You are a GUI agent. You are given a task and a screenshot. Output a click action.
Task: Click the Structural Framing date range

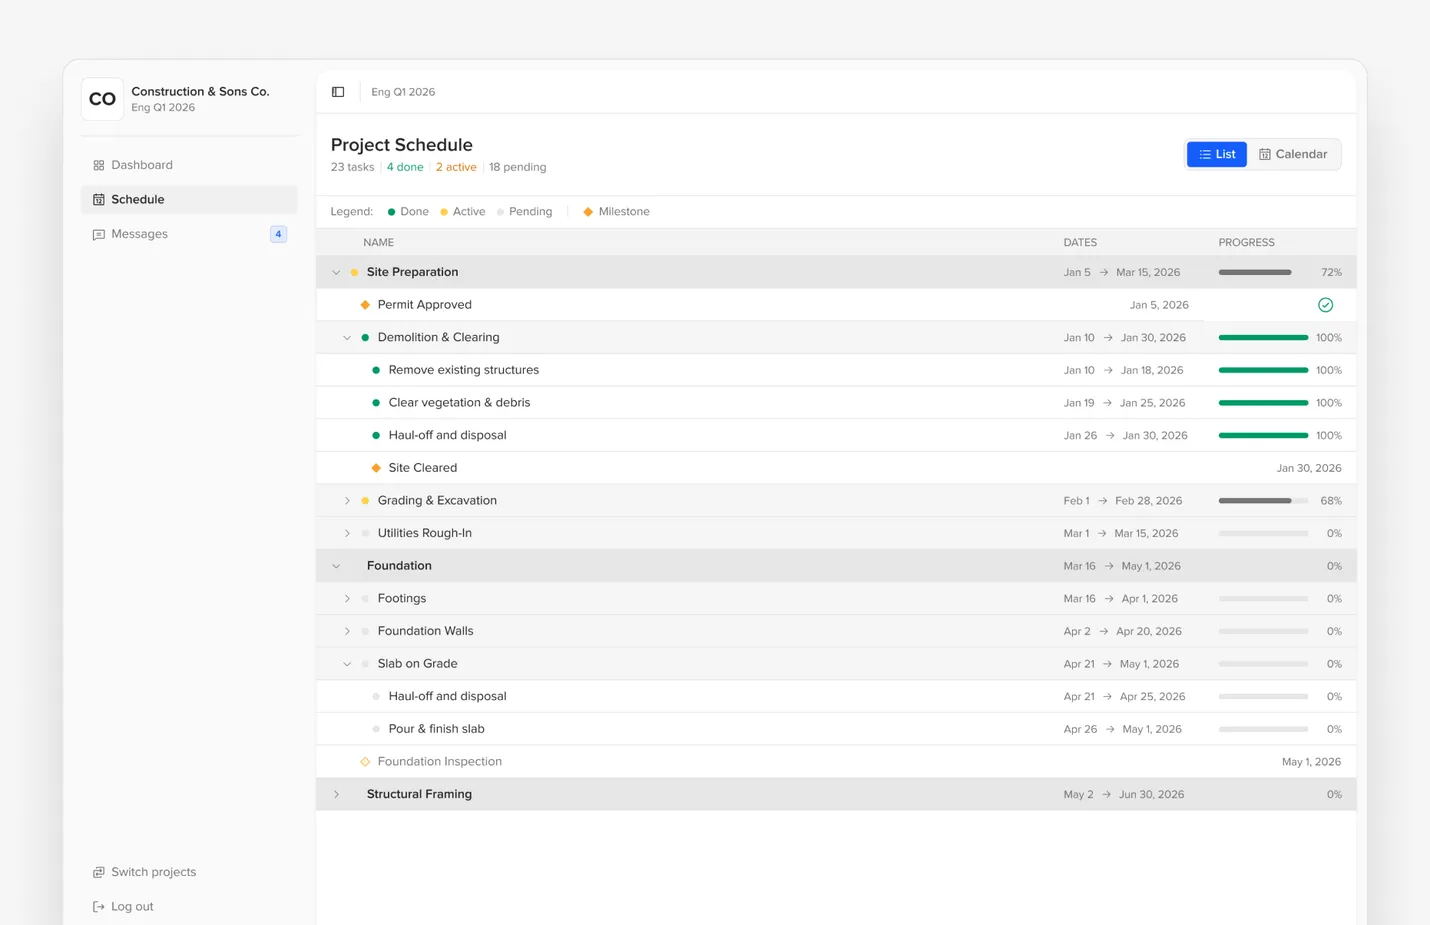coord(1124,795)
